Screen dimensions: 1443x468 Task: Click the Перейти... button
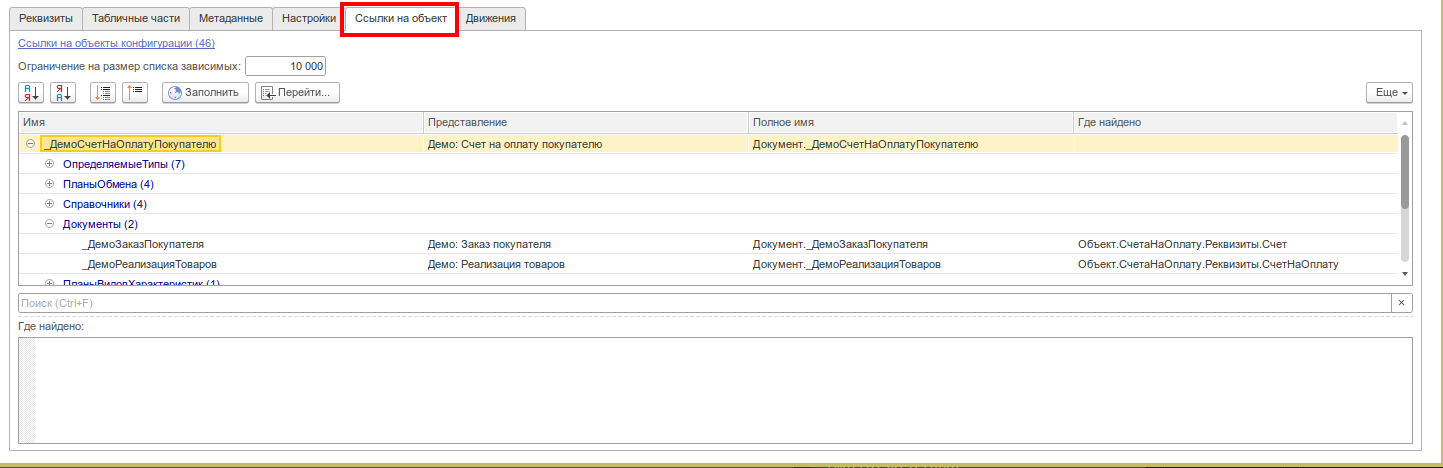(298, 93)
